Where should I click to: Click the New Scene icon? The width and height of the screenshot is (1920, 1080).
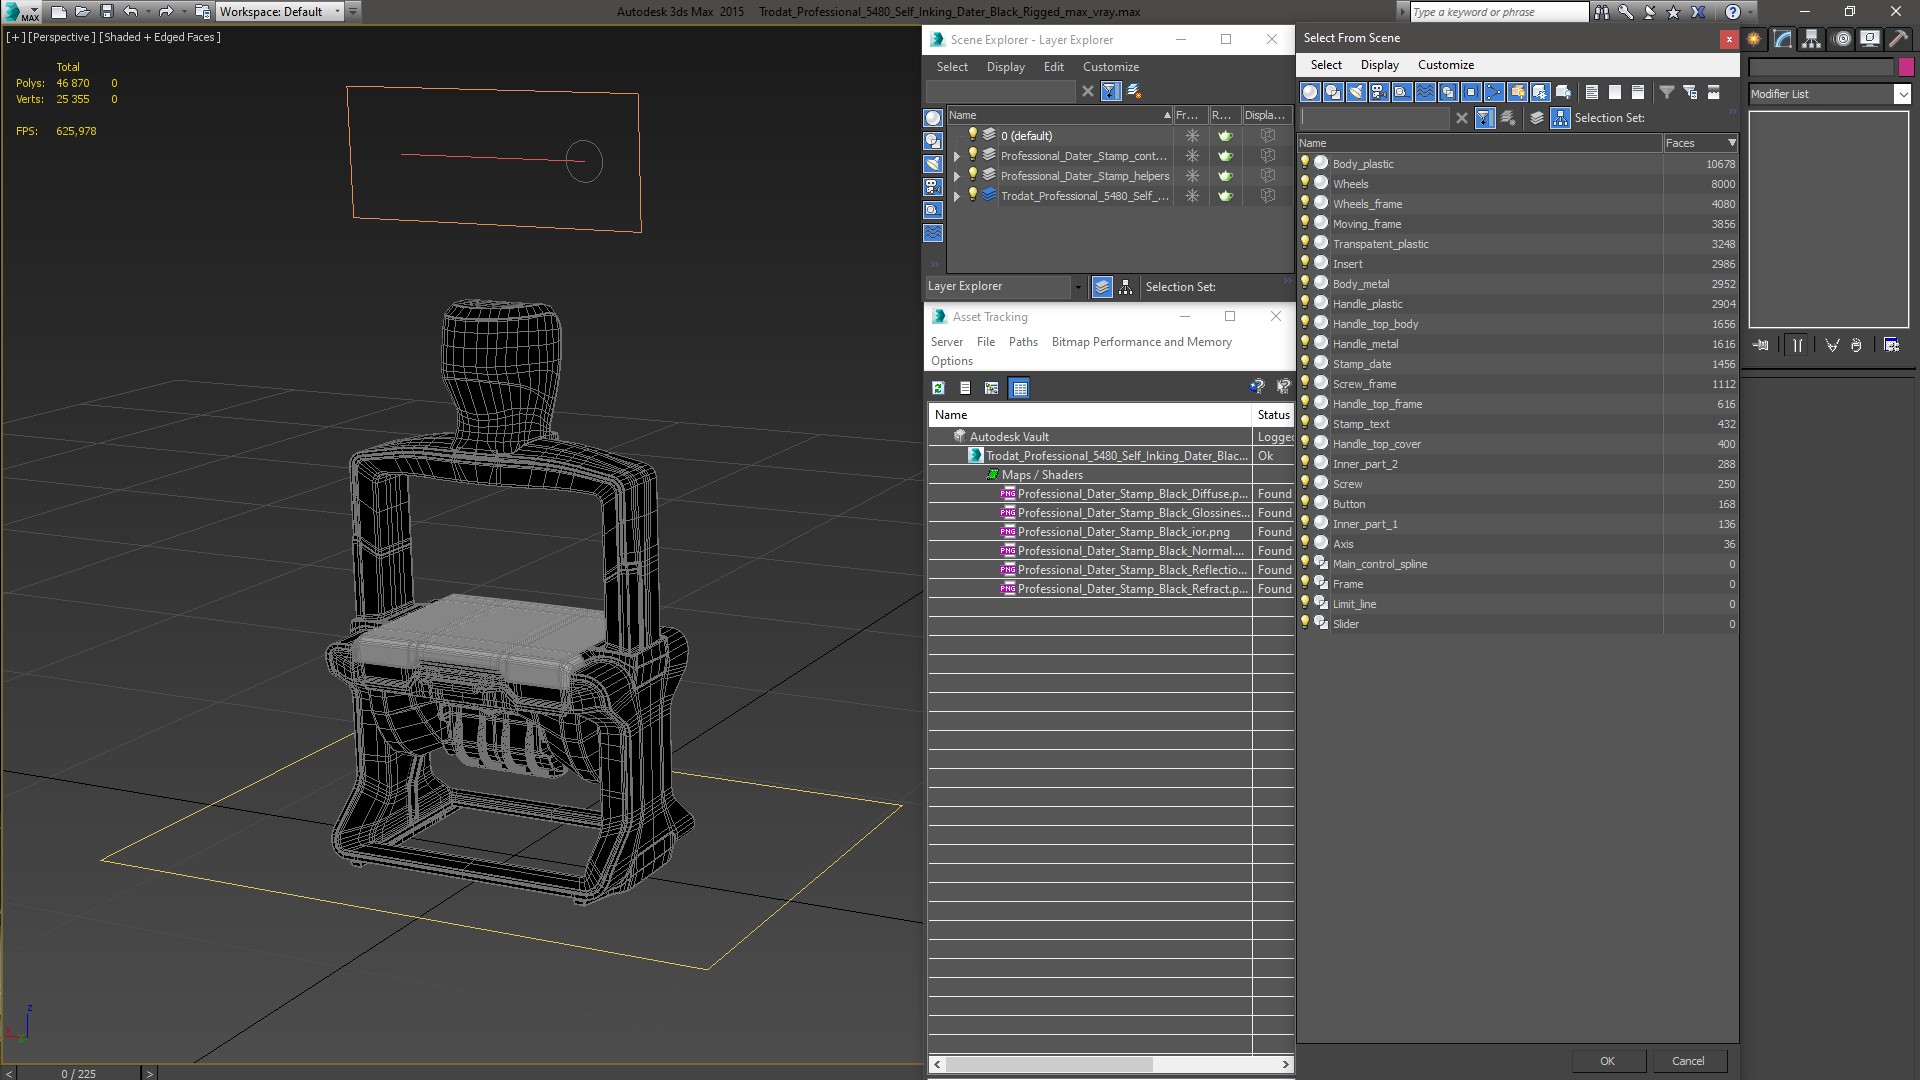click(x=59, y=12)
